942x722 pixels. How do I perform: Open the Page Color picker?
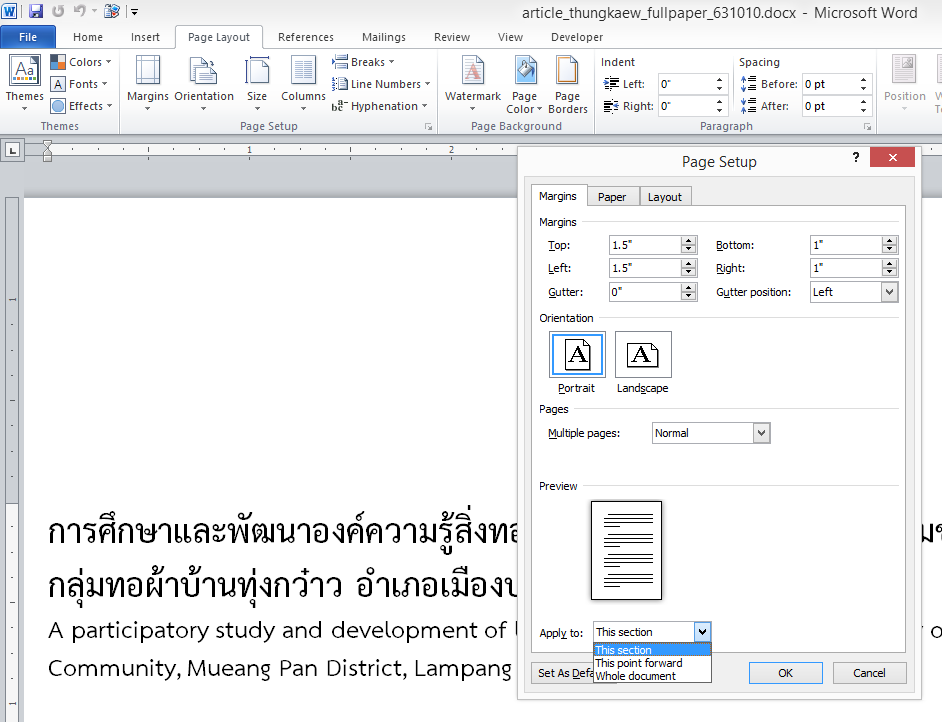(525, 82)
